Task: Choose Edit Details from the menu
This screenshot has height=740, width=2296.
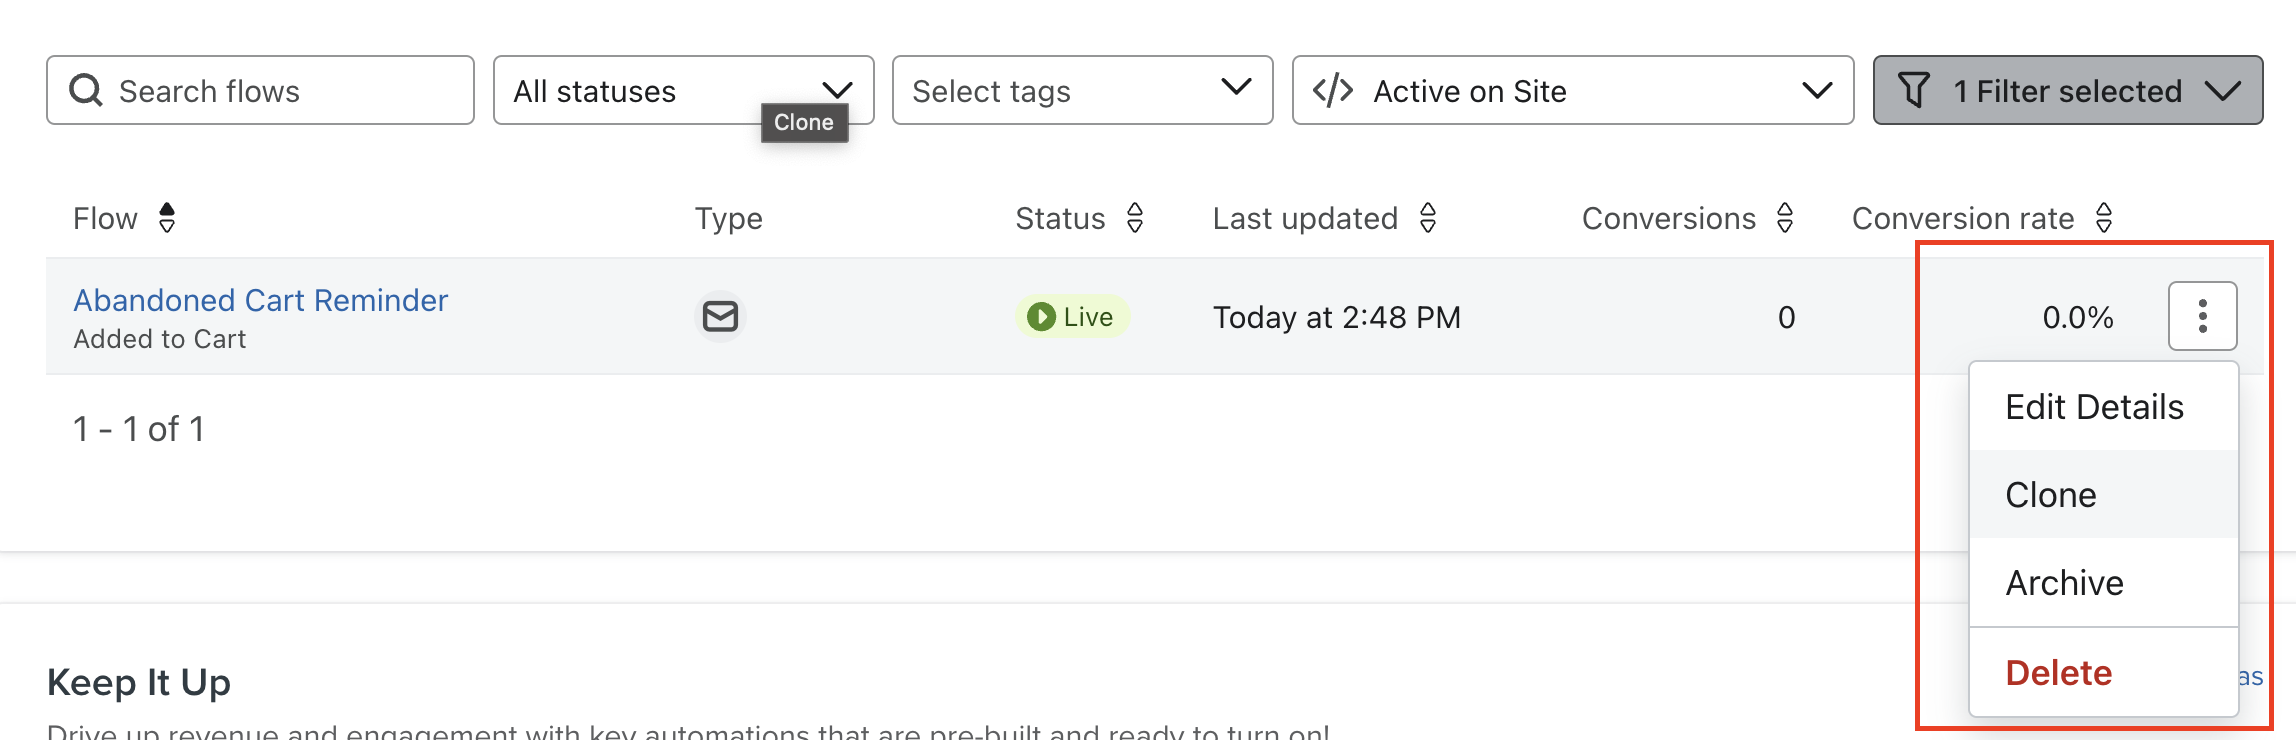Action: (x=2103, y=407)
